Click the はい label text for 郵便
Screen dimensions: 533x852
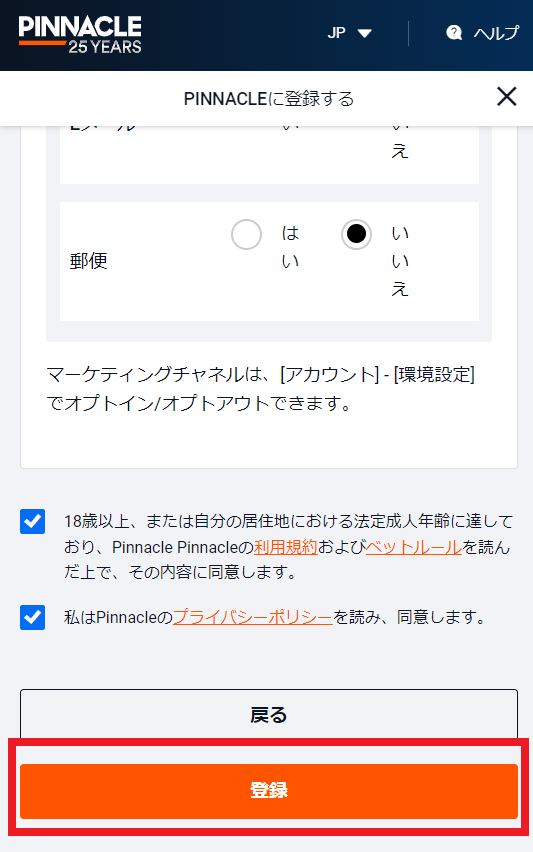coord(290,247)
